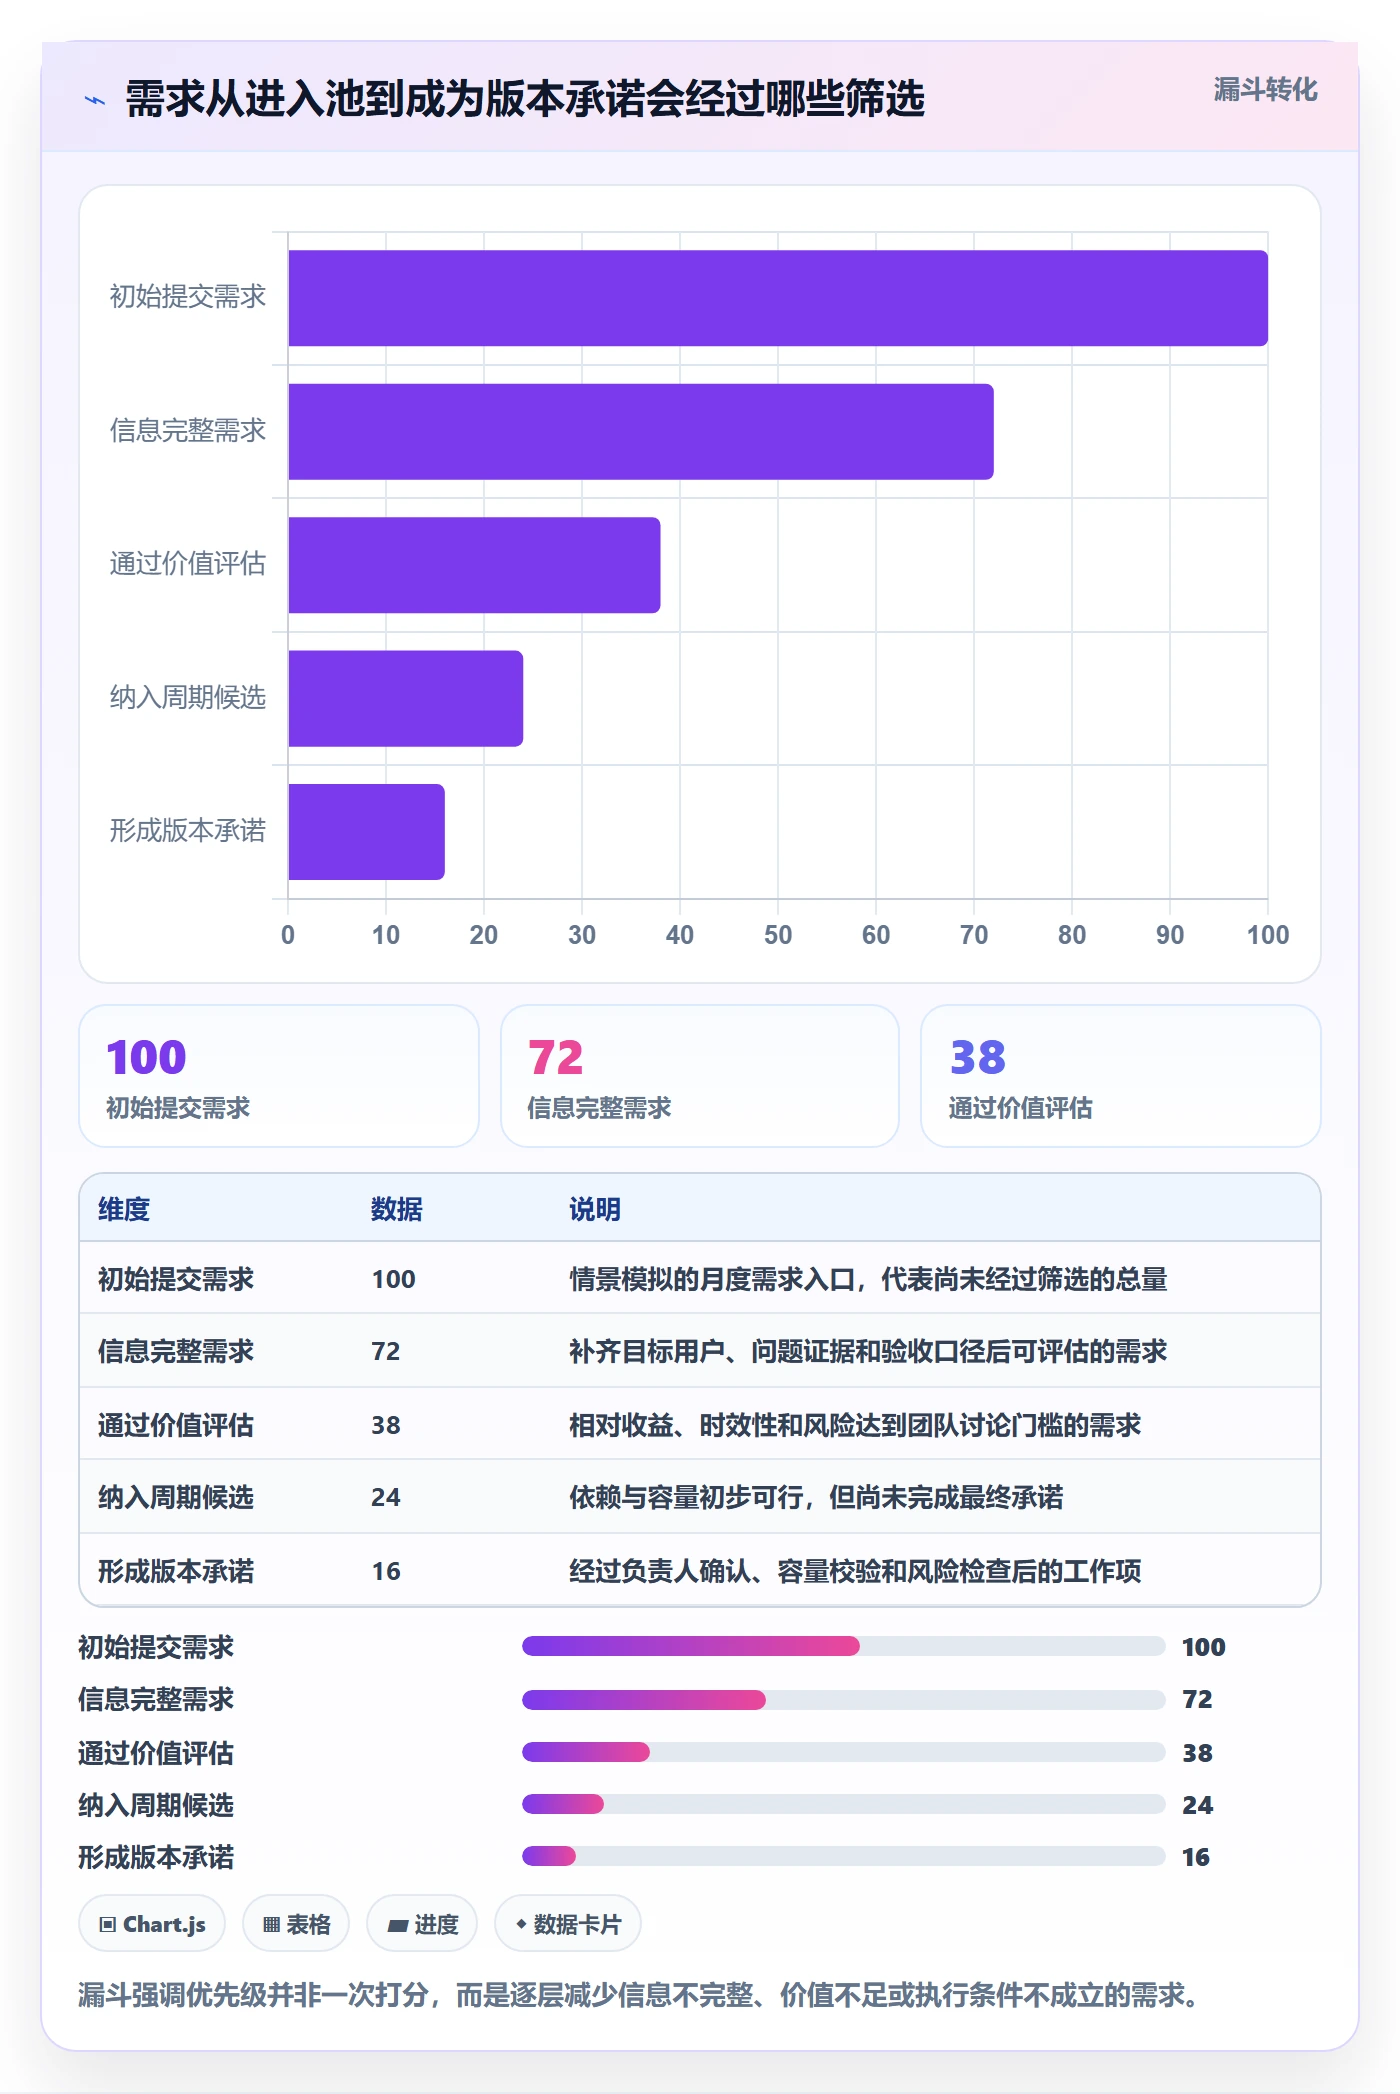Click the x-axis tick value 50
Image resolution: width=1400 pixels, height=2094 pixels.
(778, 935)
